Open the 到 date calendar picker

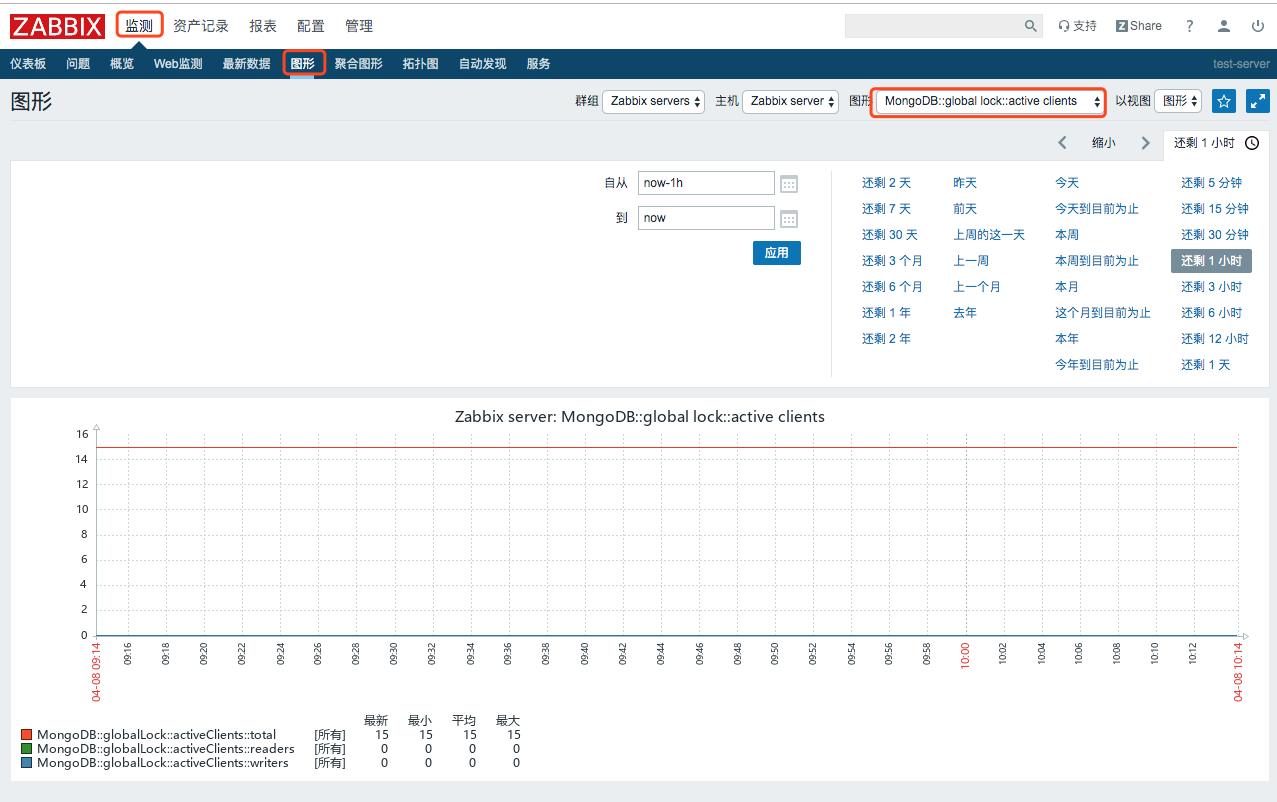pyautogui.click(x=789, y=219)
